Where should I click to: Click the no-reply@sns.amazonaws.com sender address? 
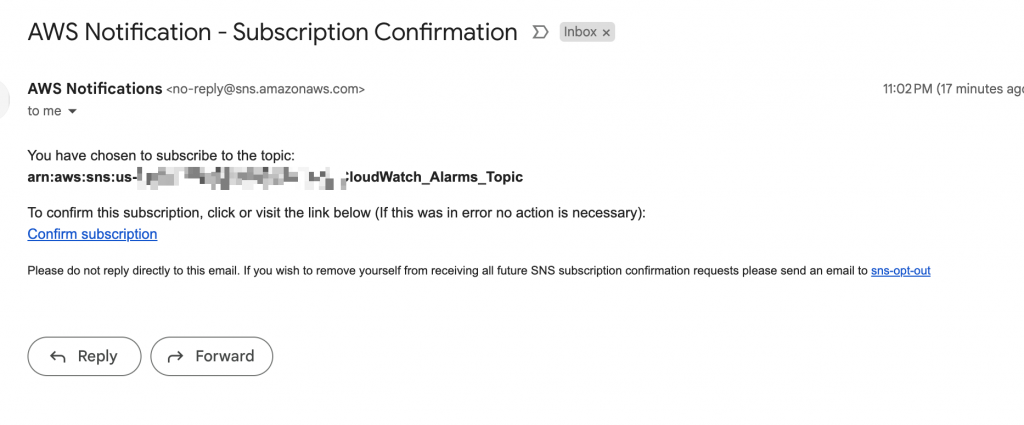point(265,89)
